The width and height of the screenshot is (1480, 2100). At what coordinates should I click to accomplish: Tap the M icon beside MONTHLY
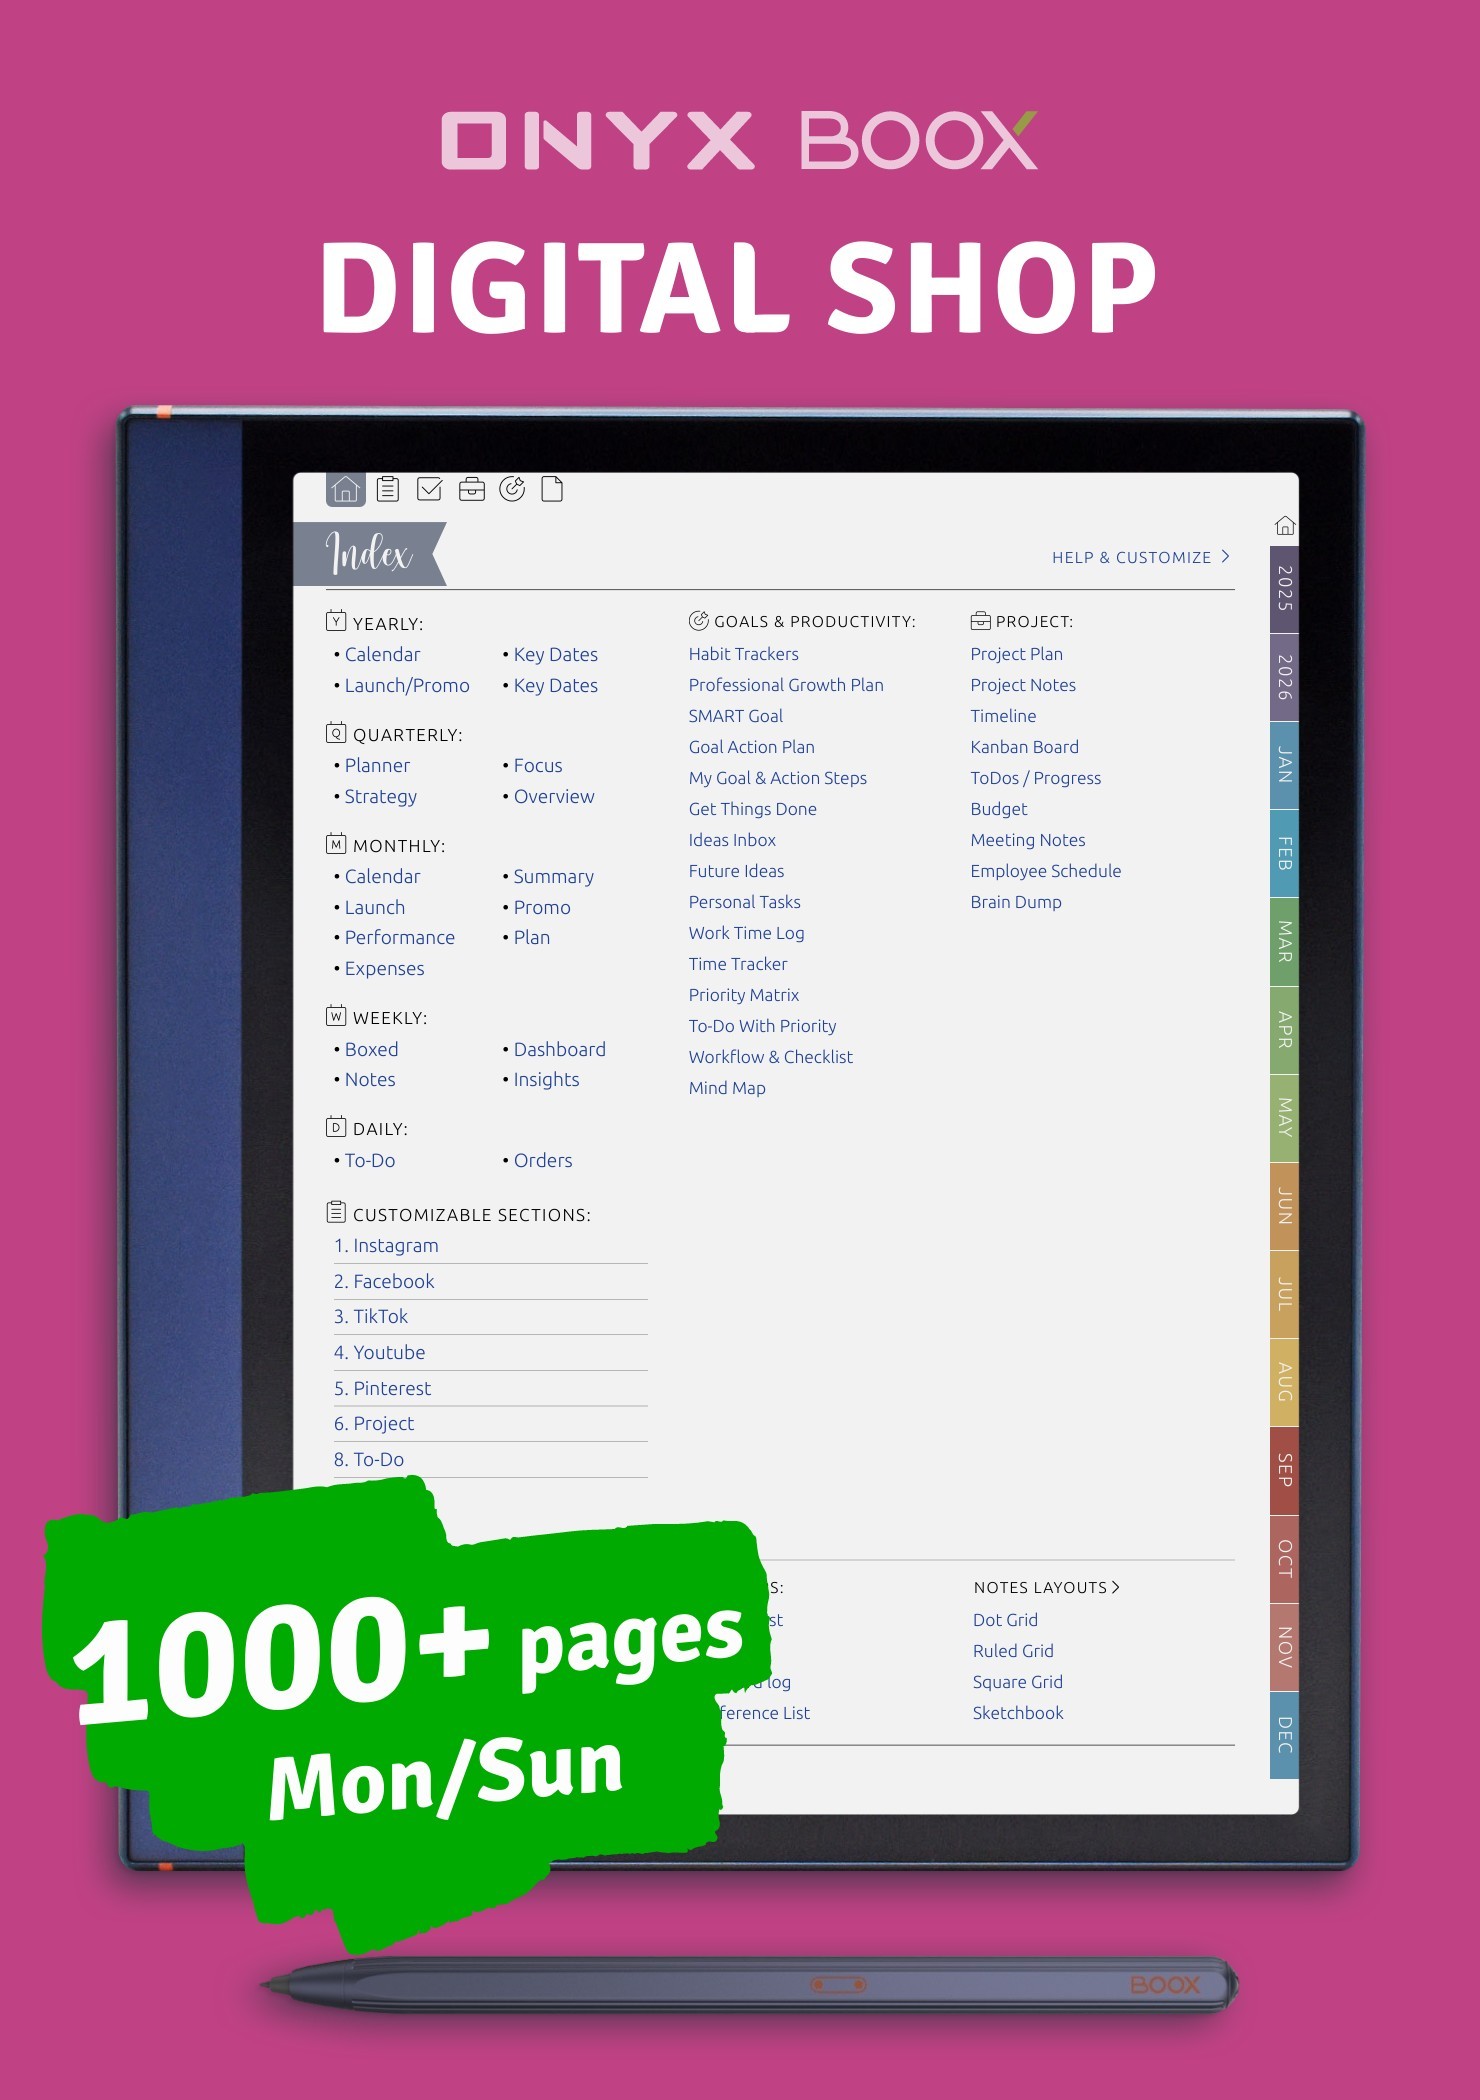(336, 844)
